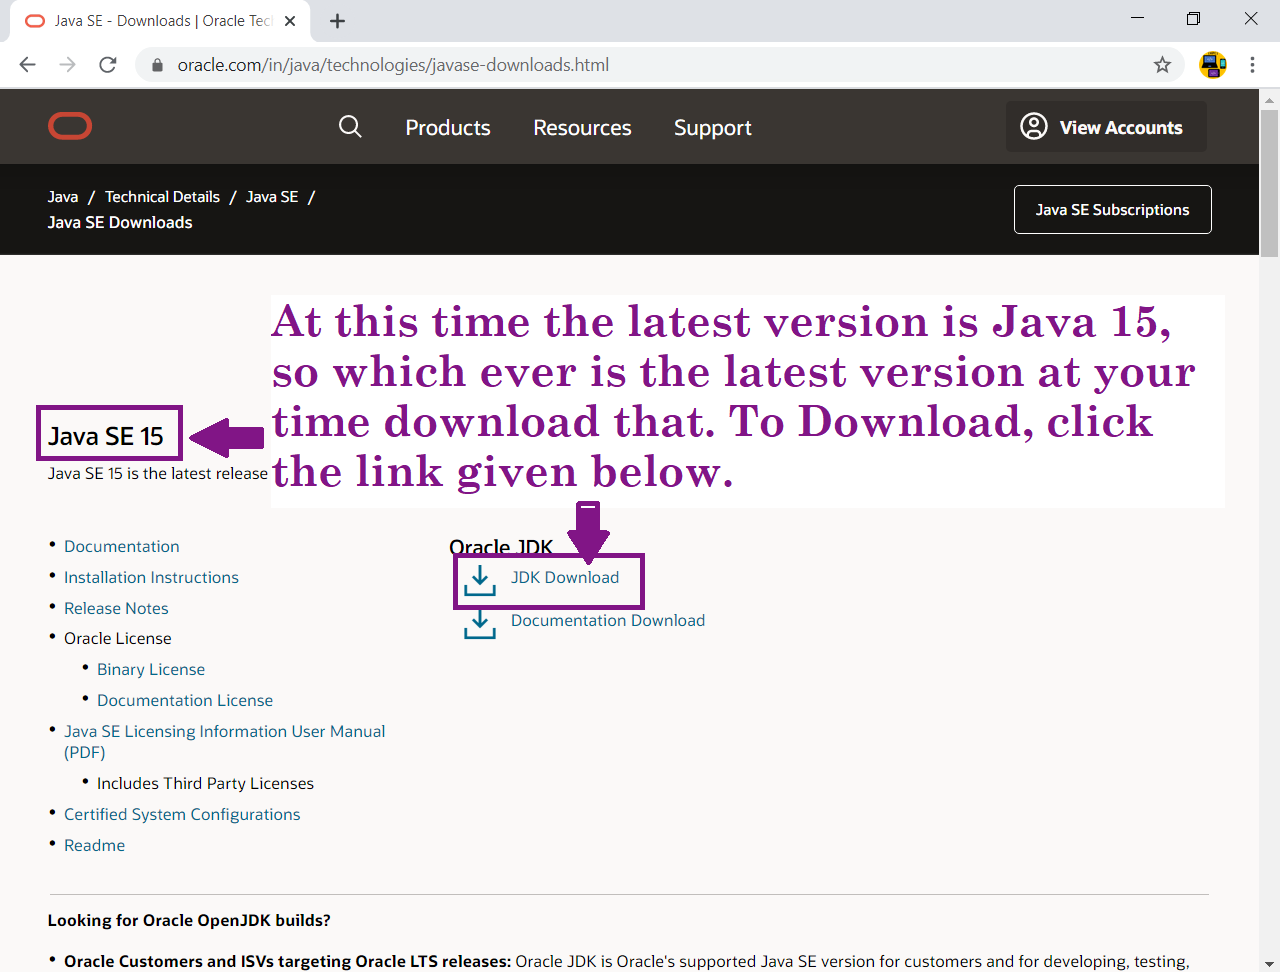The image size is (1280, 972).
Task: Click the Oracle logo icon
Action: [70, 126]
